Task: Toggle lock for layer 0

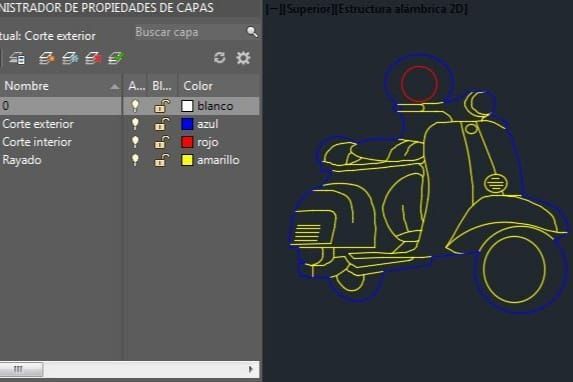Action: pos(162,106)
